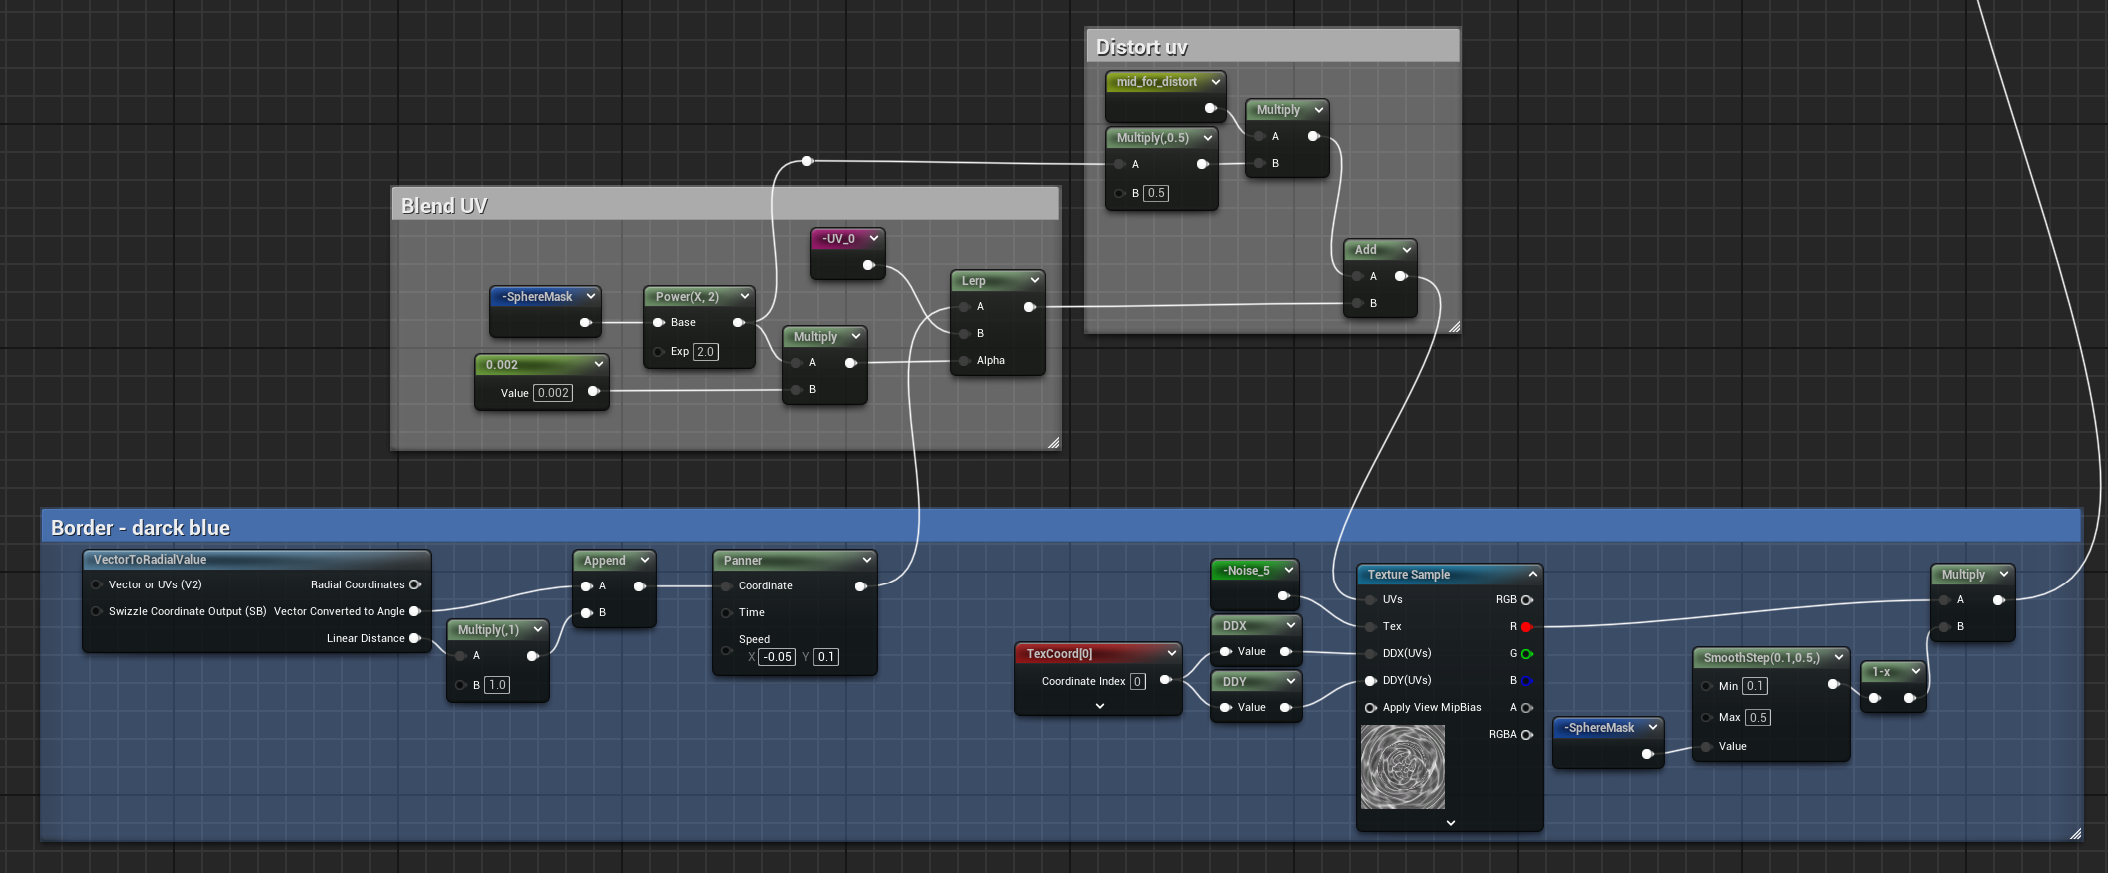Click the RGBA output pin on Texture Sample
The height and width of the screenshot is (873, 2108).
coord(1526,735)
